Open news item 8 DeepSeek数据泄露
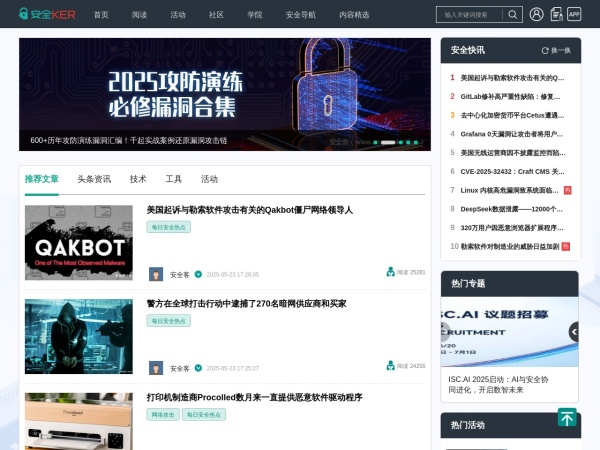This screenshot has height=450, width=600. [511, 209]
